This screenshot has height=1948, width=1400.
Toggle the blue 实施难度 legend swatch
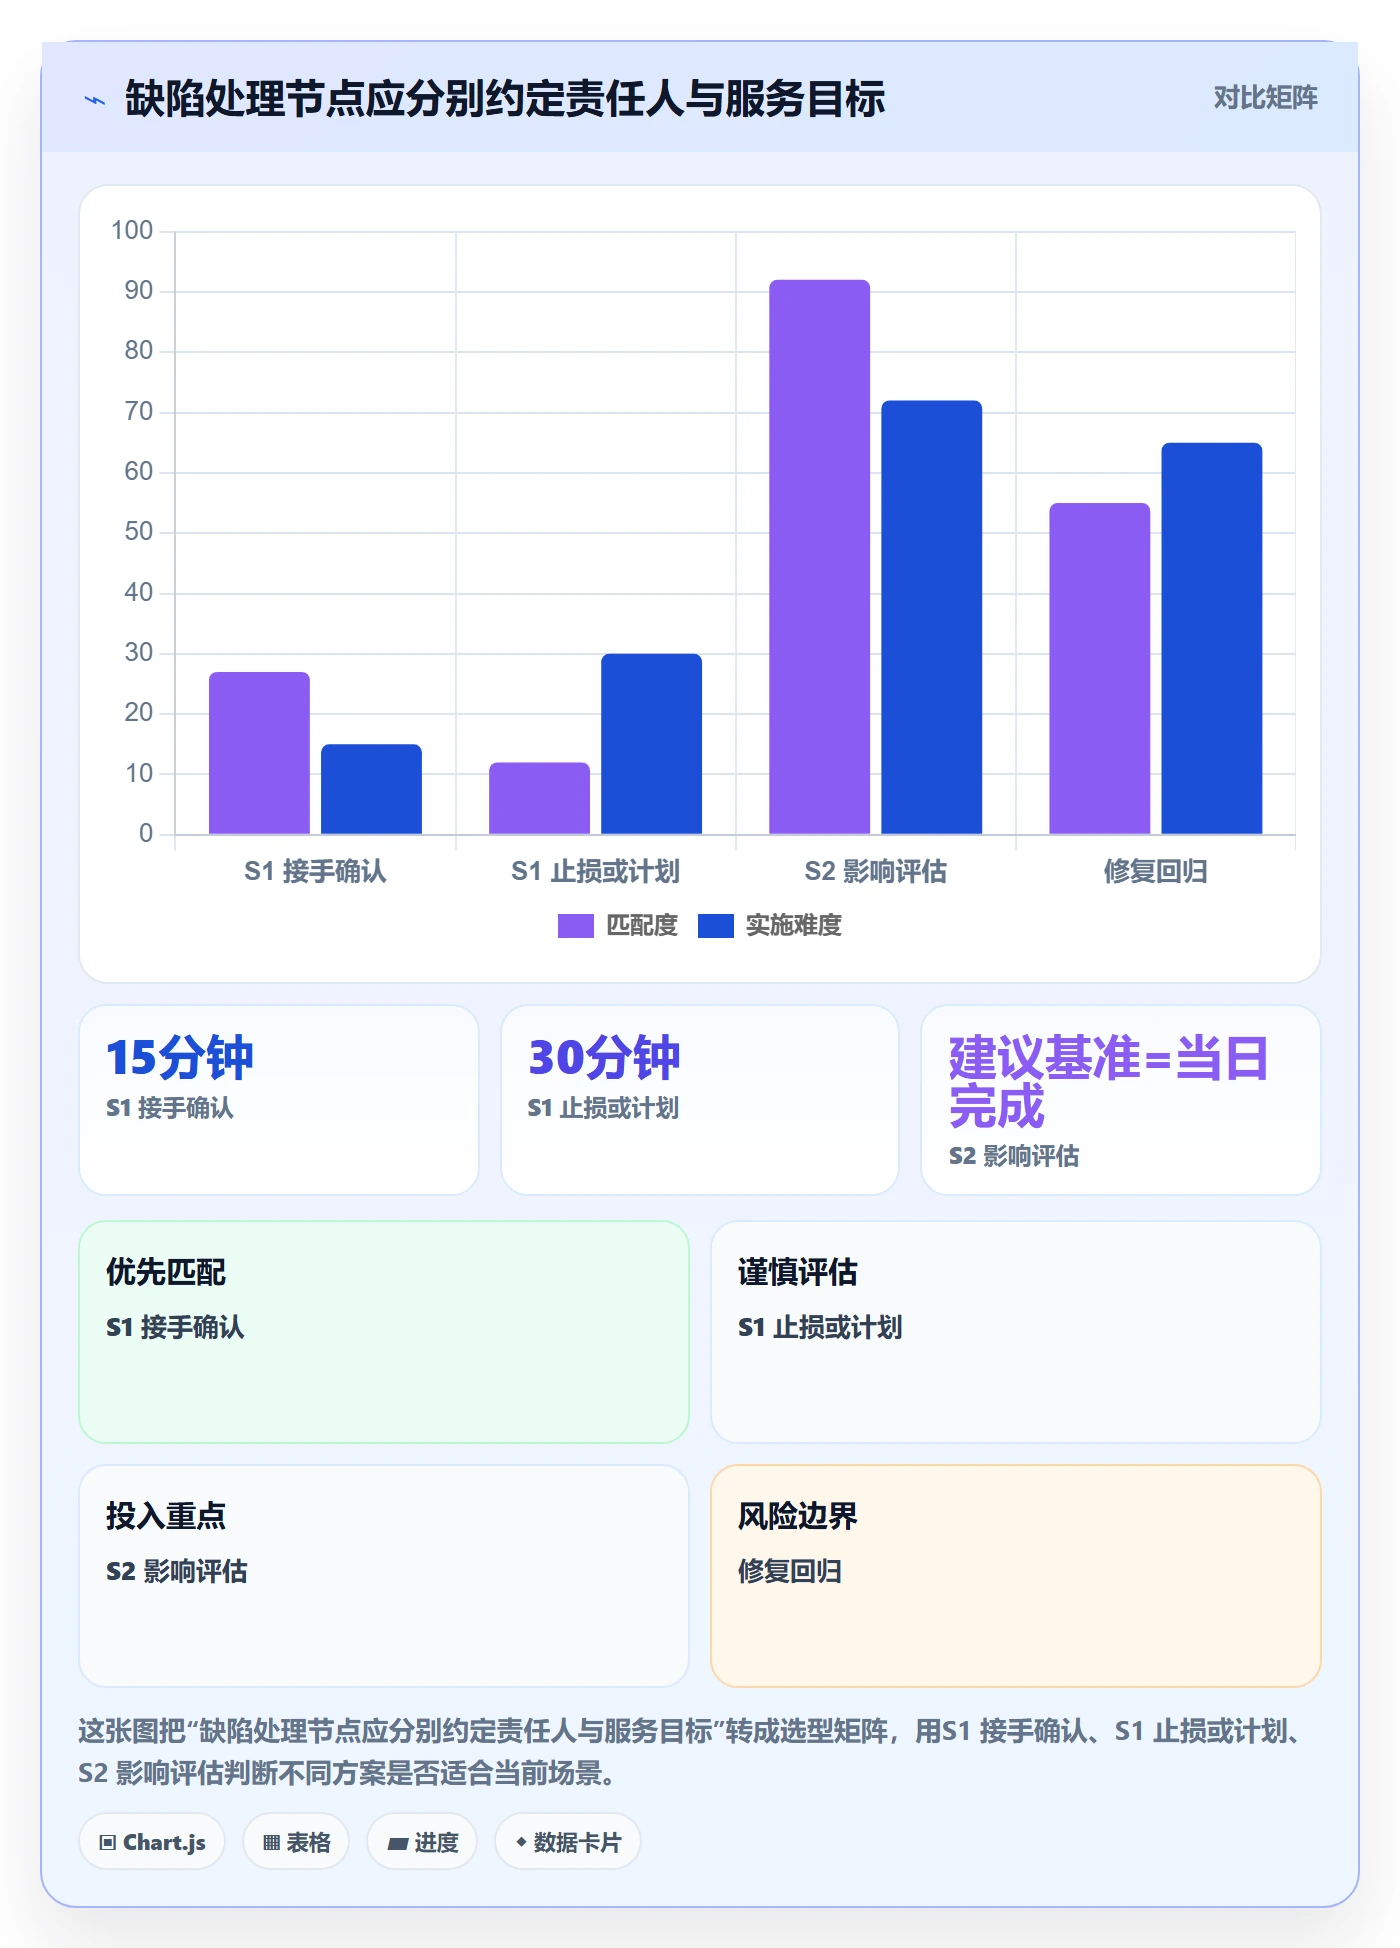click(x=715, y=926)
